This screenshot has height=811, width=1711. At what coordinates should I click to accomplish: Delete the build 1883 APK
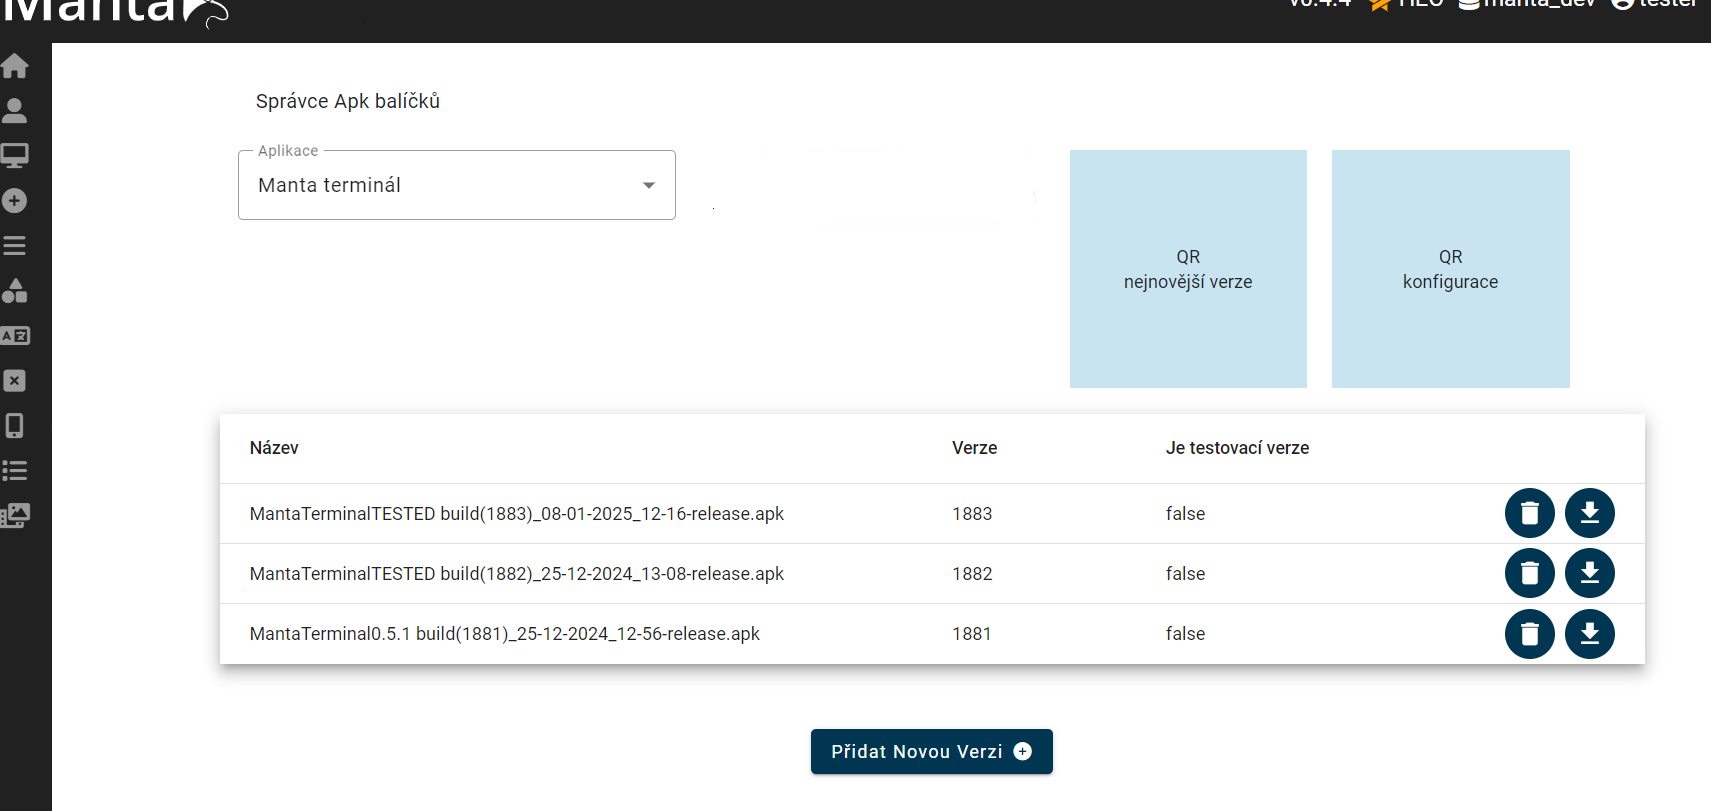[1529, 513]
